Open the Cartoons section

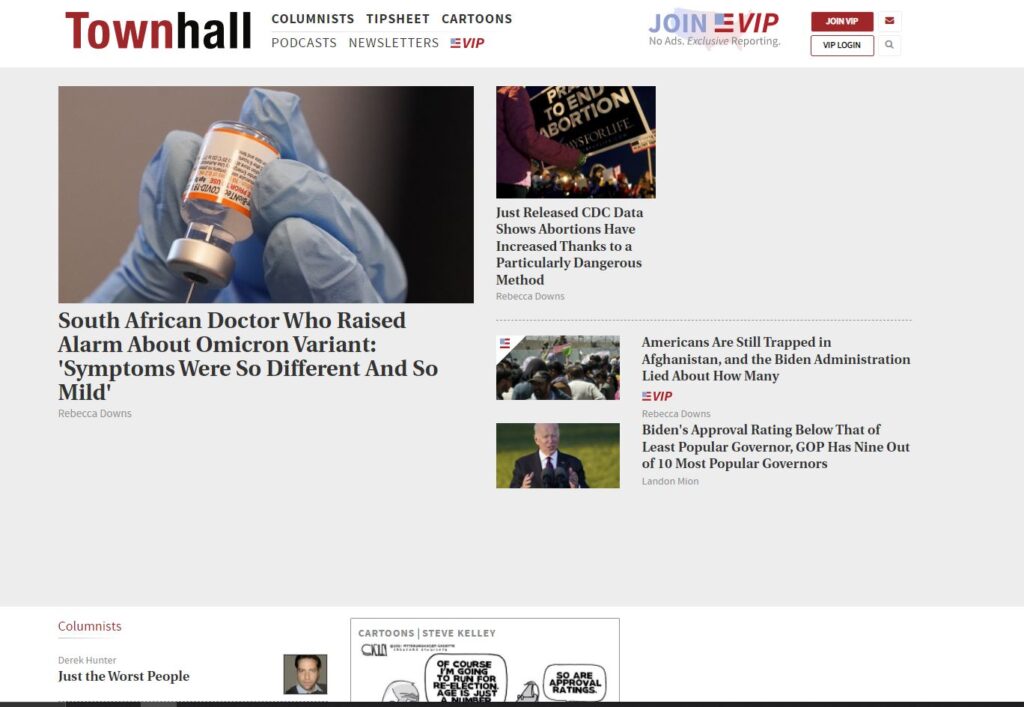point(477,19)
